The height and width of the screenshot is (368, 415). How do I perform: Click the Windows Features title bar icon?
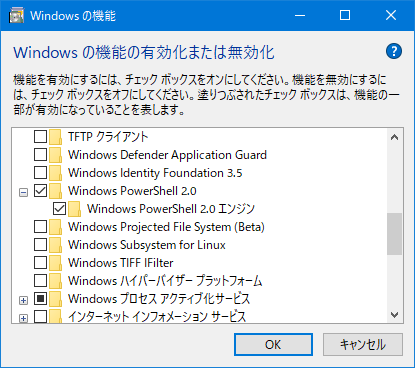coord(16,16)
